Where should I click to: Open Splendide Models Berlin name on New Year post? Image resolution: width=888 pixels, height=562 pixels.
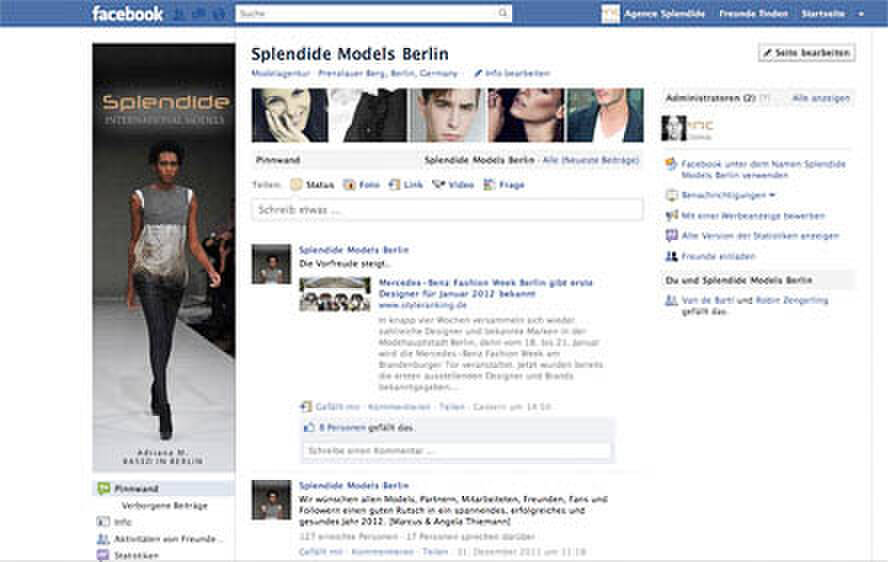click(353, 486)
